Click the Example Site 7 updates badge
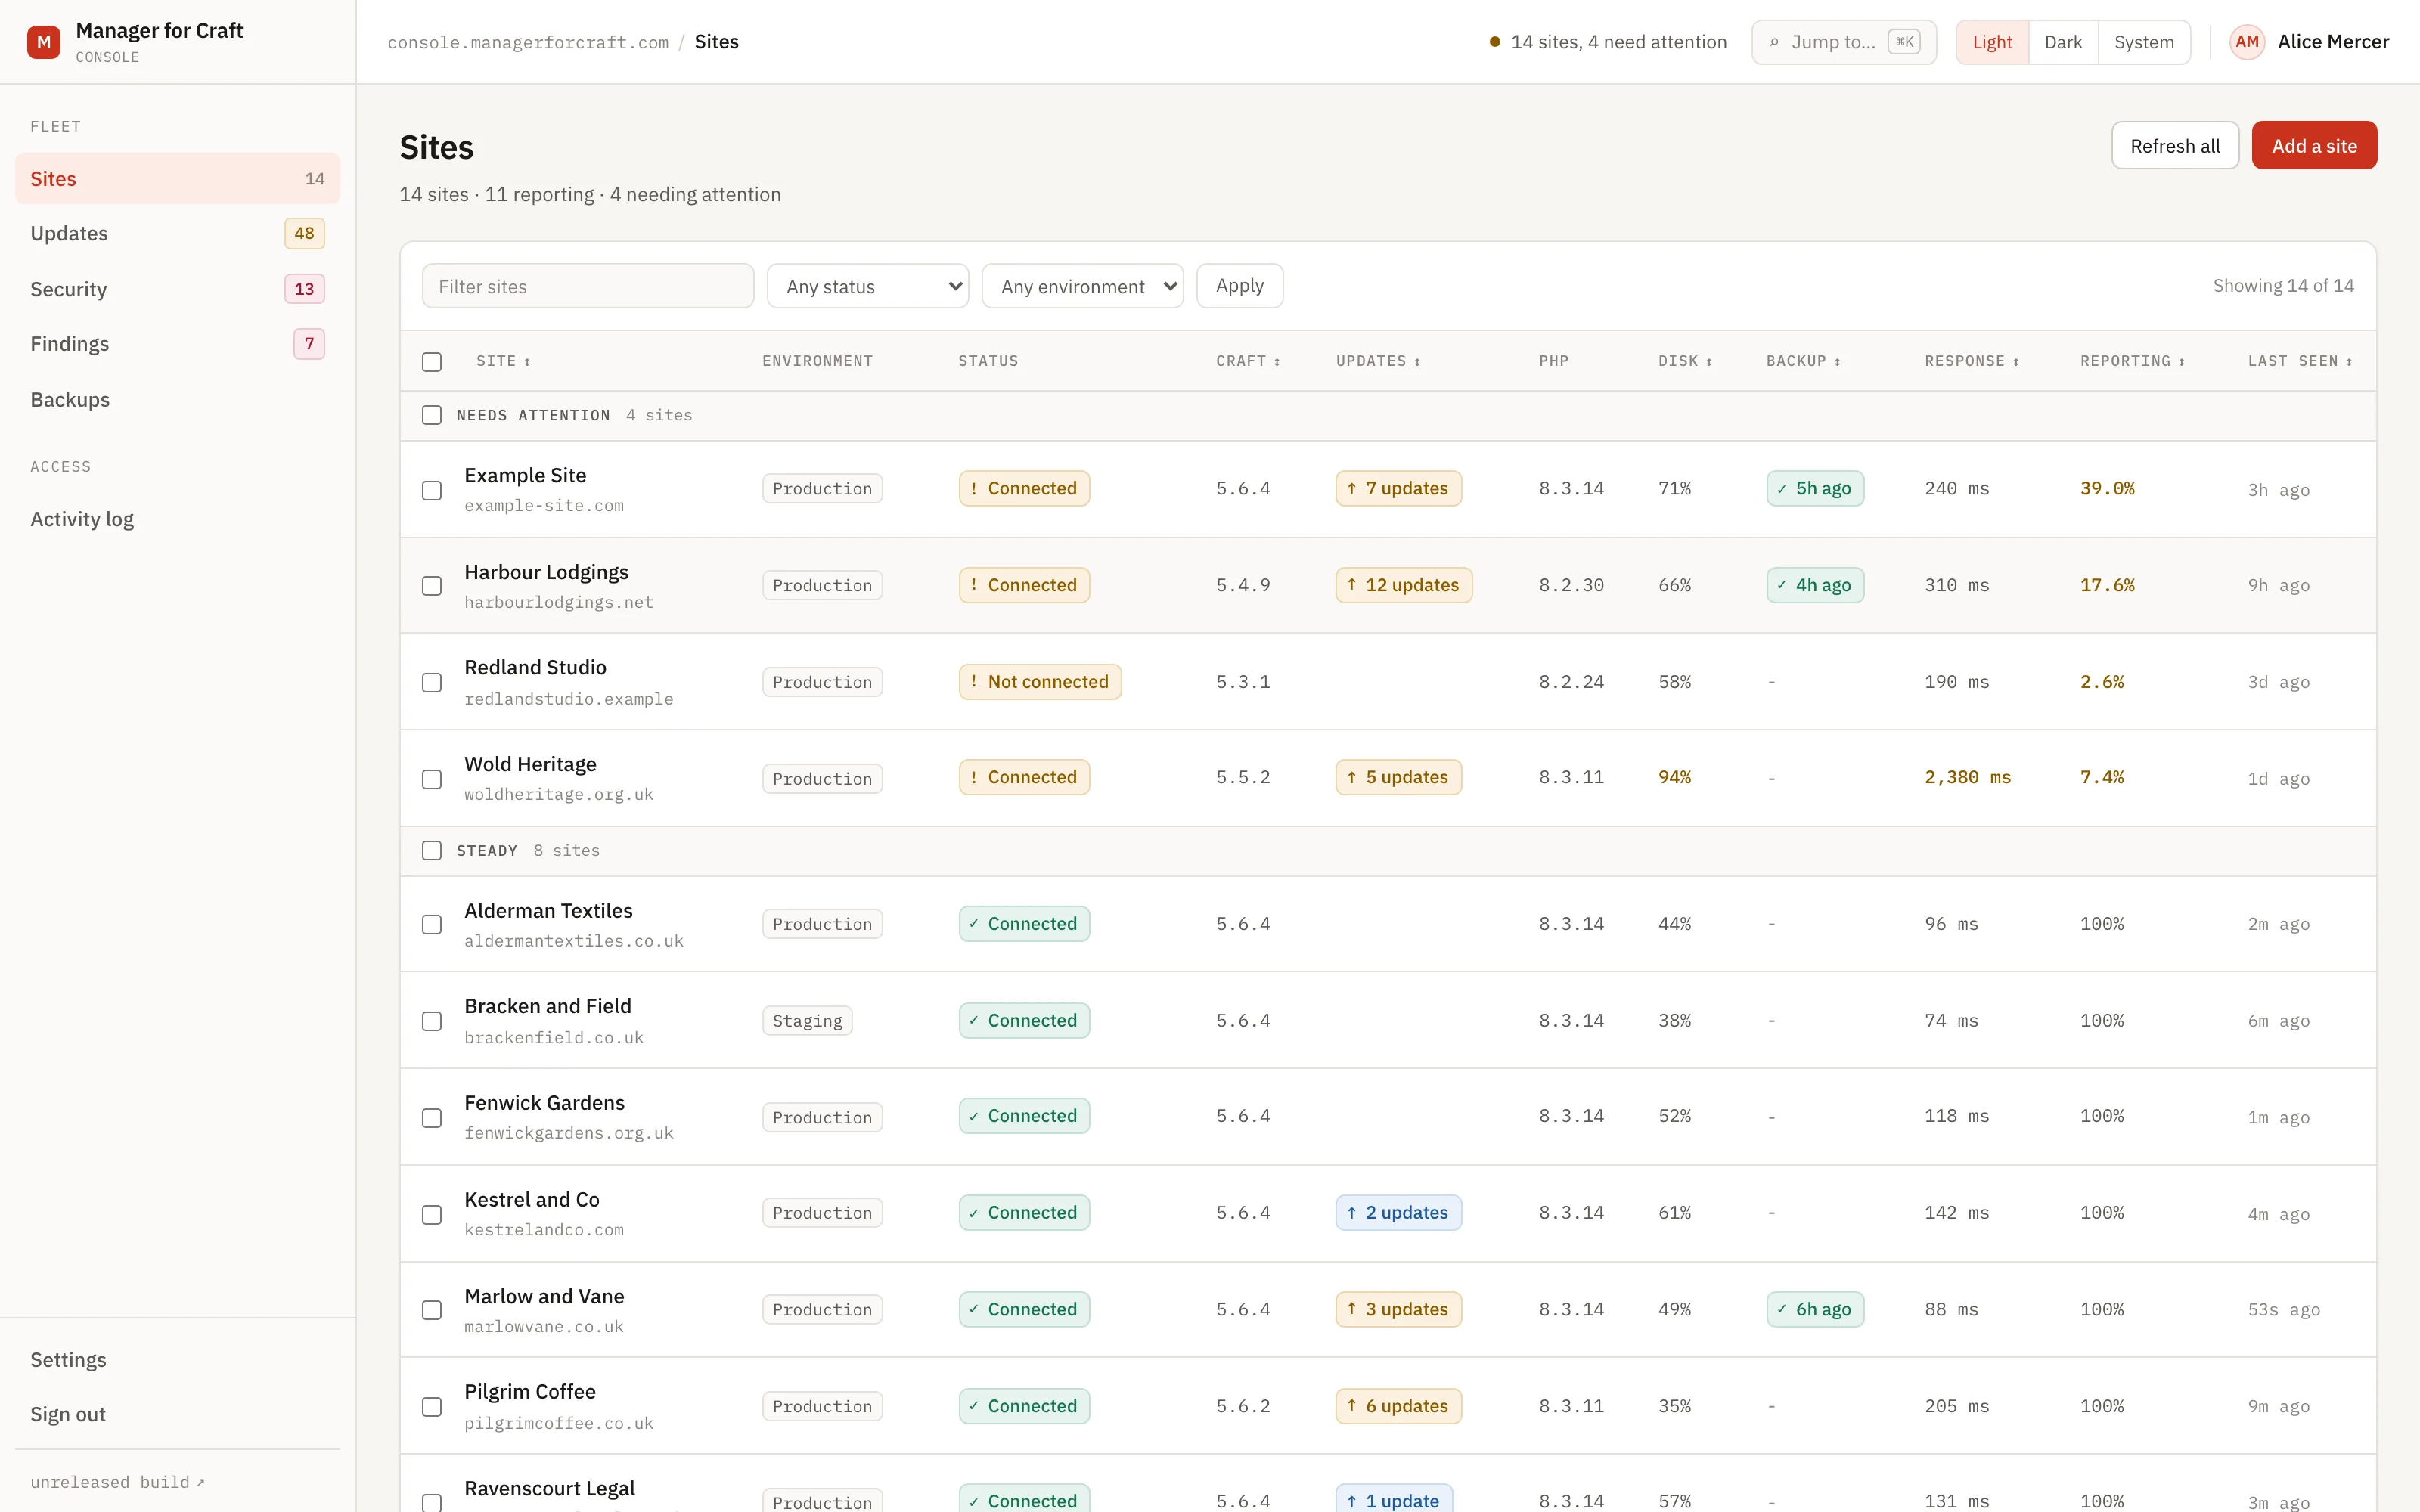Screen dimensions: 2420x1512 click(x=1398, y=489)
